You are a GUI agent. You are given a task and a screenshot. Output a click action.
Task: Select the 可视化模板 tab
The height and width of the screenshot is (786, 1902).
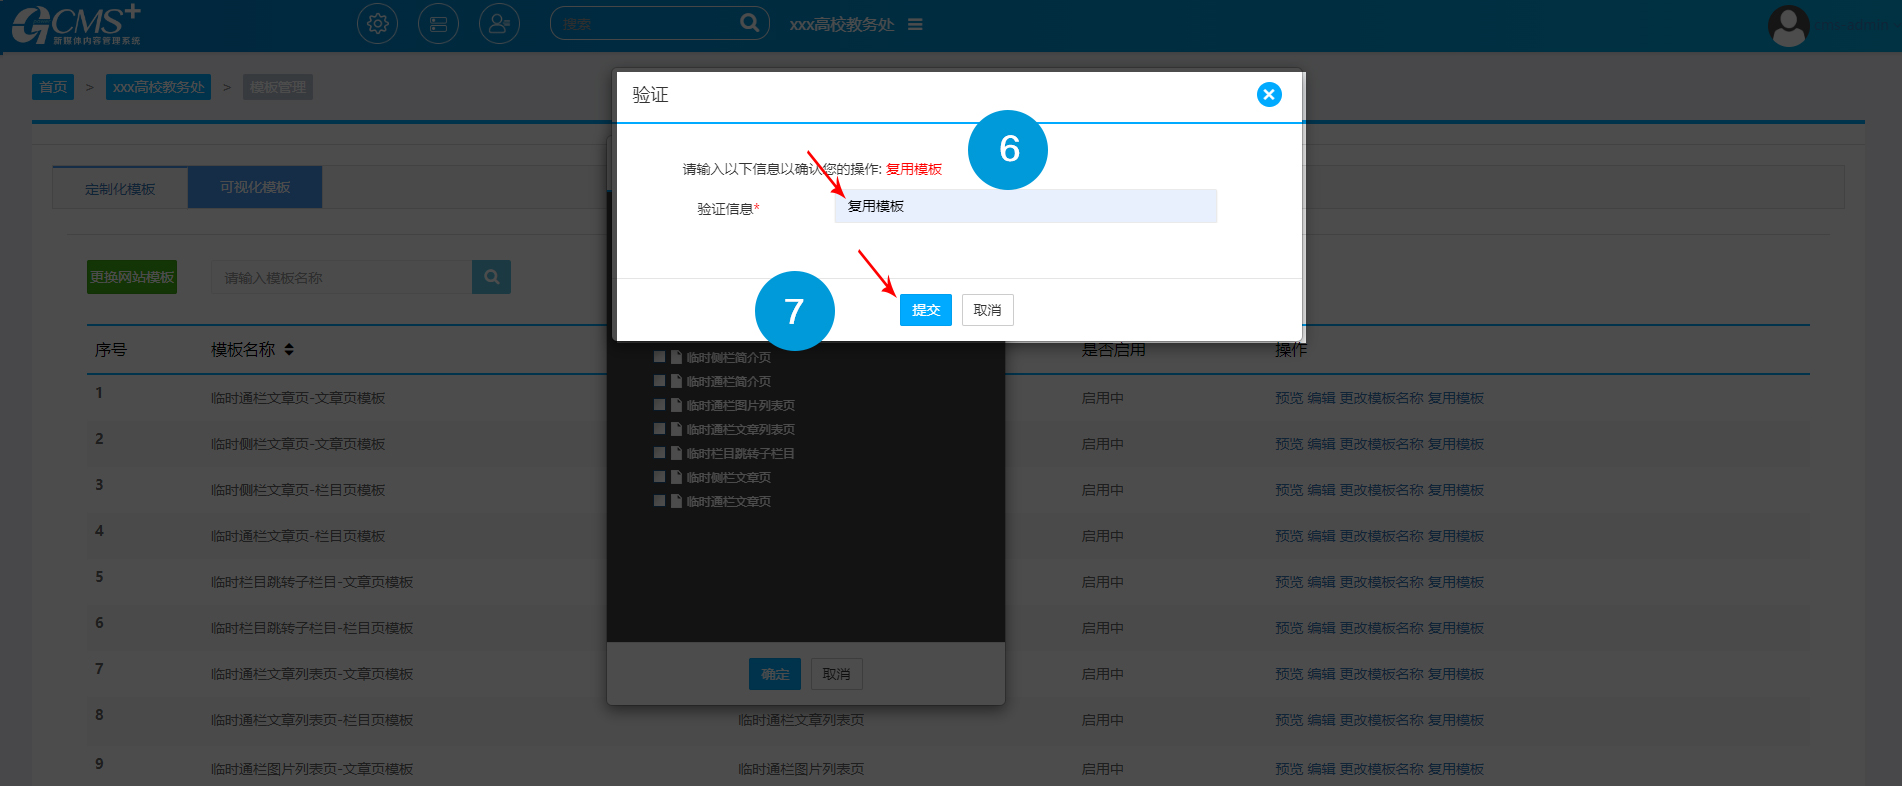coord(255,187)
